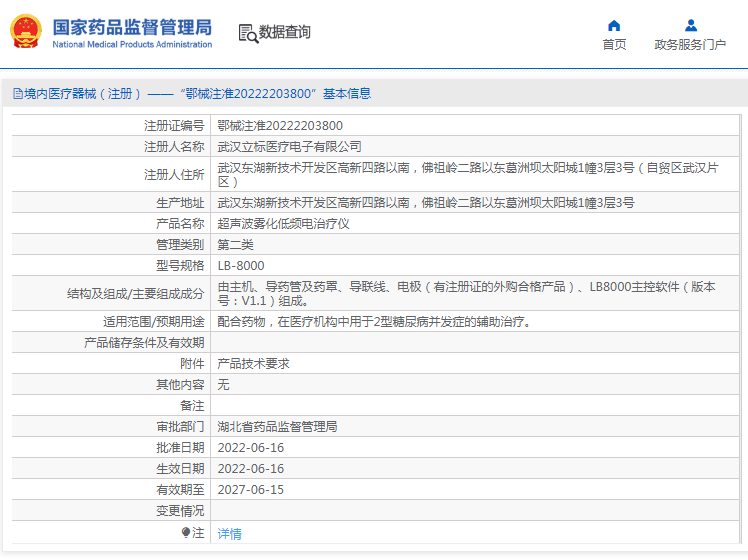
Task: Click the document icon before 境内医疗器械
Action: [18, 93]
